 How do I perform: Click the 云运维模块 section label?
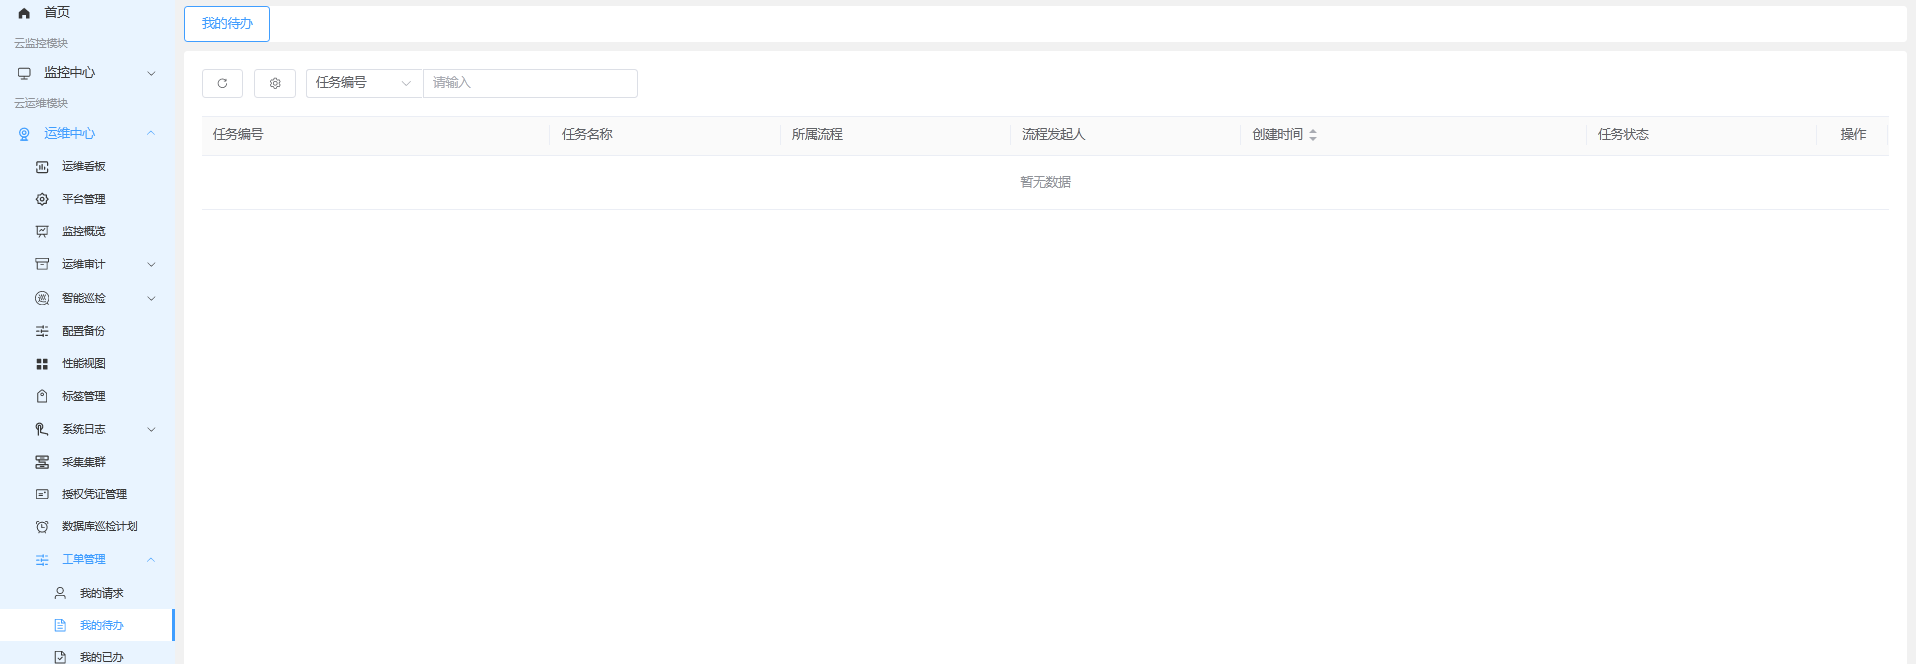[41, 103]
